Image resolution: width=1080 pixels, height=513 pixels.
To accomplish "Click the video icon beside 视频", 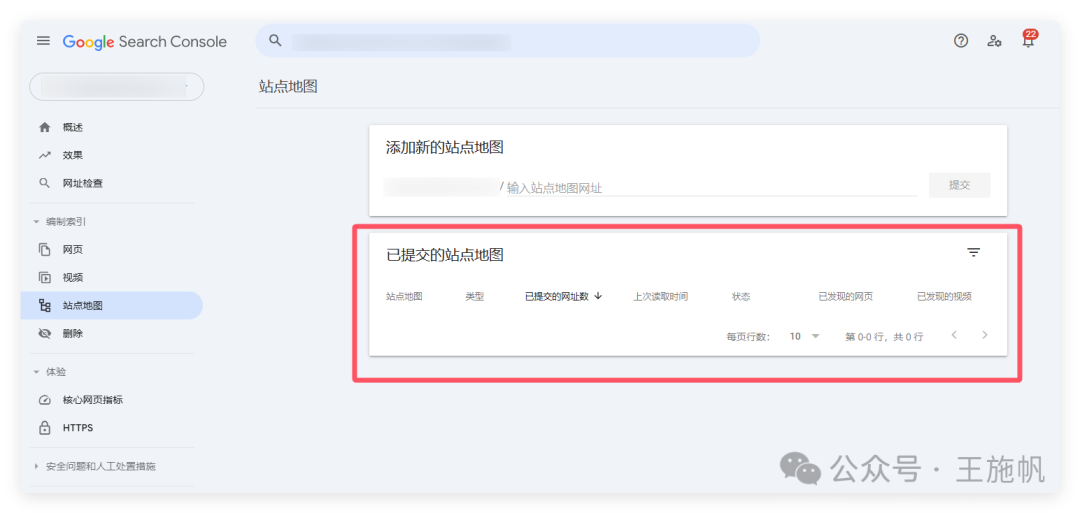I will pos(45,278).
